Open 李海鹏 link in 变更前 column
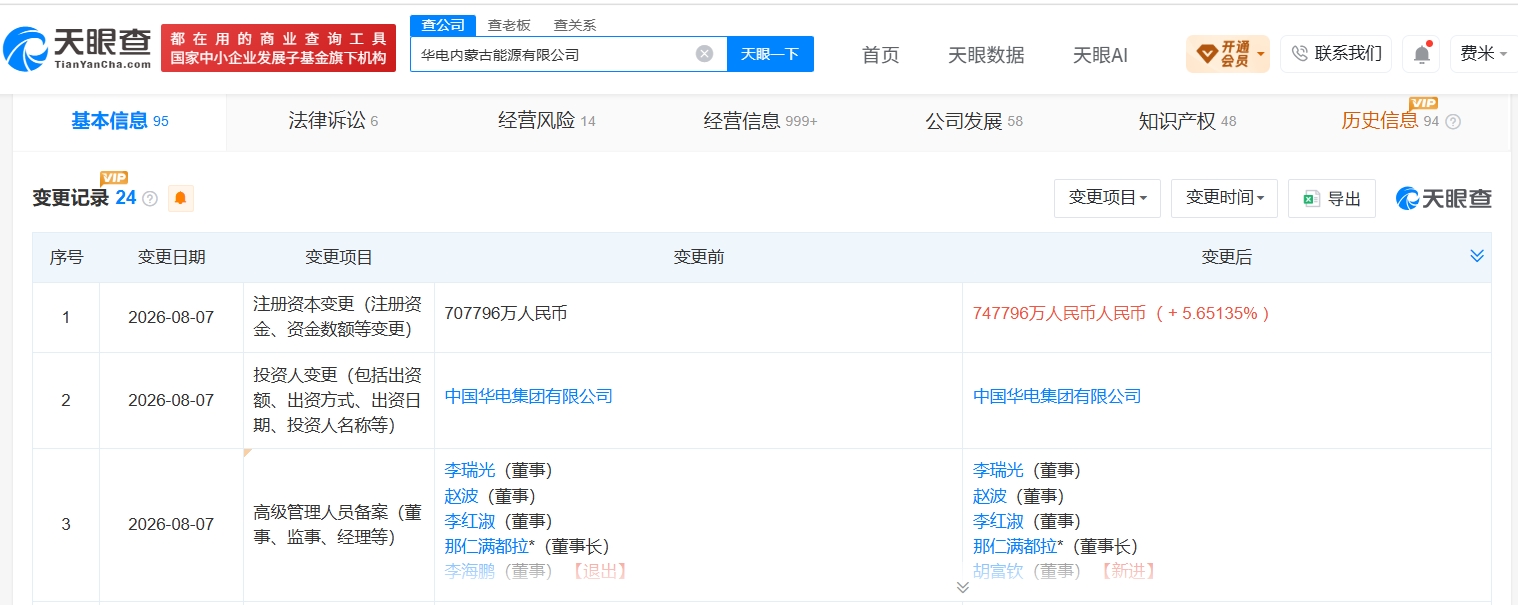The width and height of the screenshot is (1518, 605). 470,571
